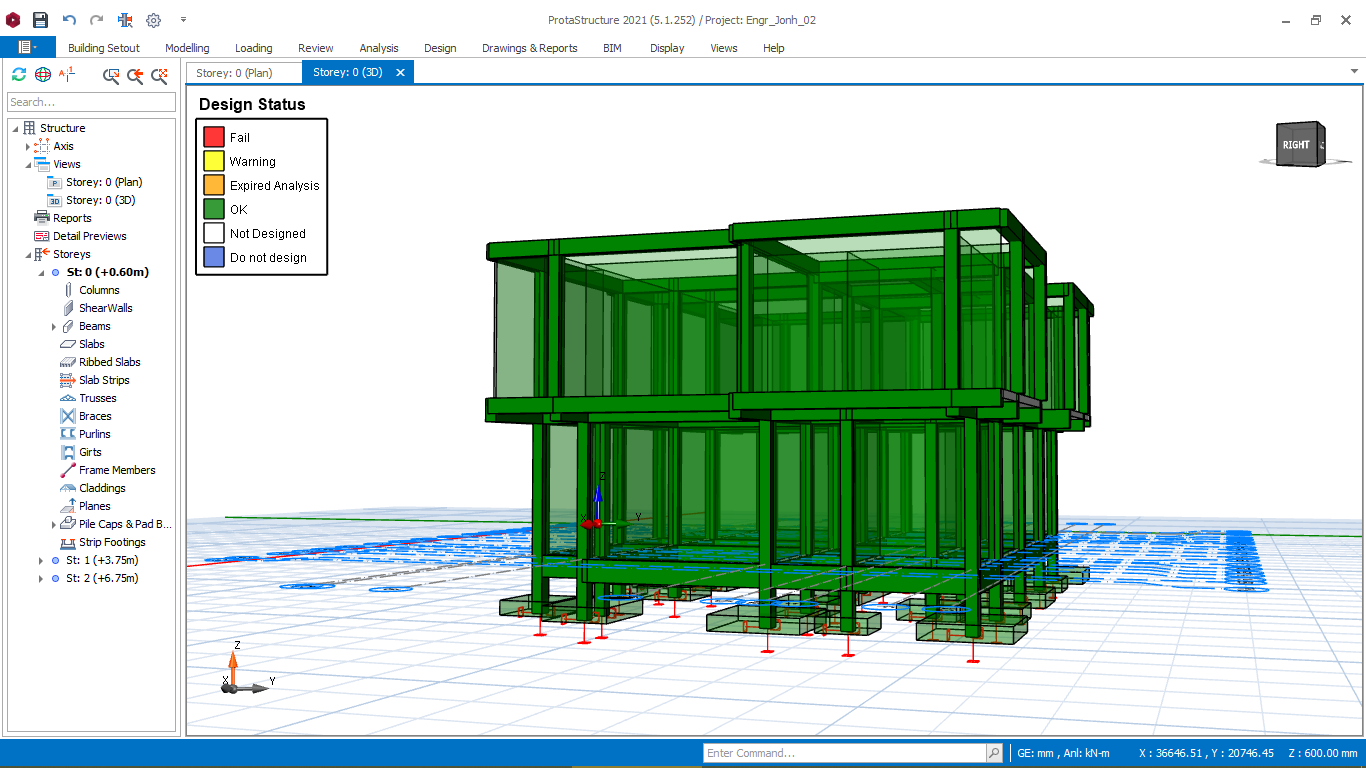This screenshot has width=1366, height=768.
Task: Save the project with the floppy icon
Action: (40, 20)
